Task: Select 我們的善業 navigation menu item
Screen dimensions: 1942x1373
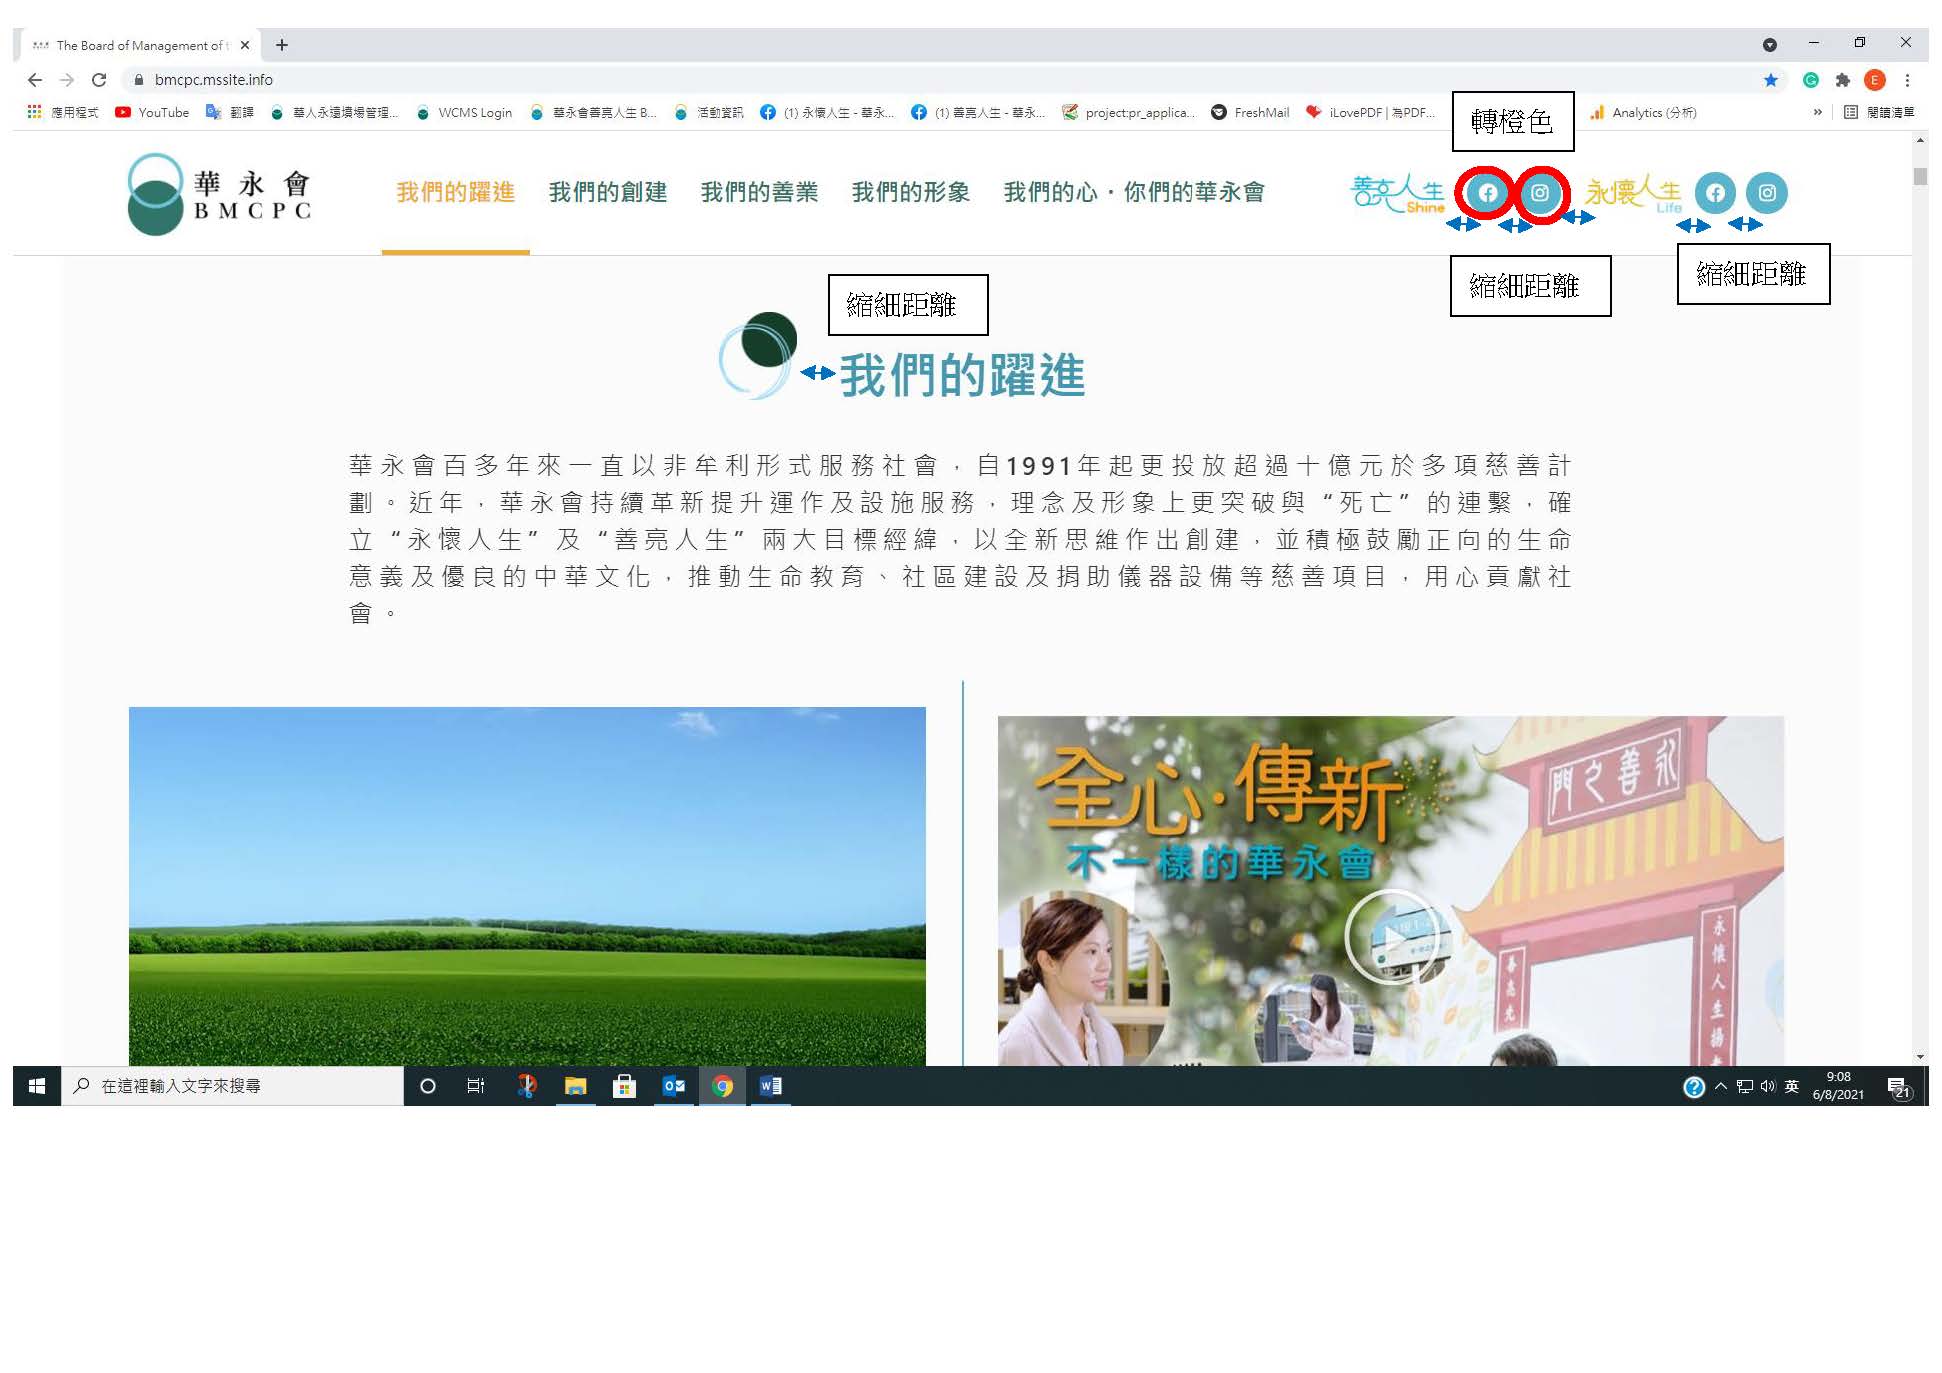Action: coord(759,192)
